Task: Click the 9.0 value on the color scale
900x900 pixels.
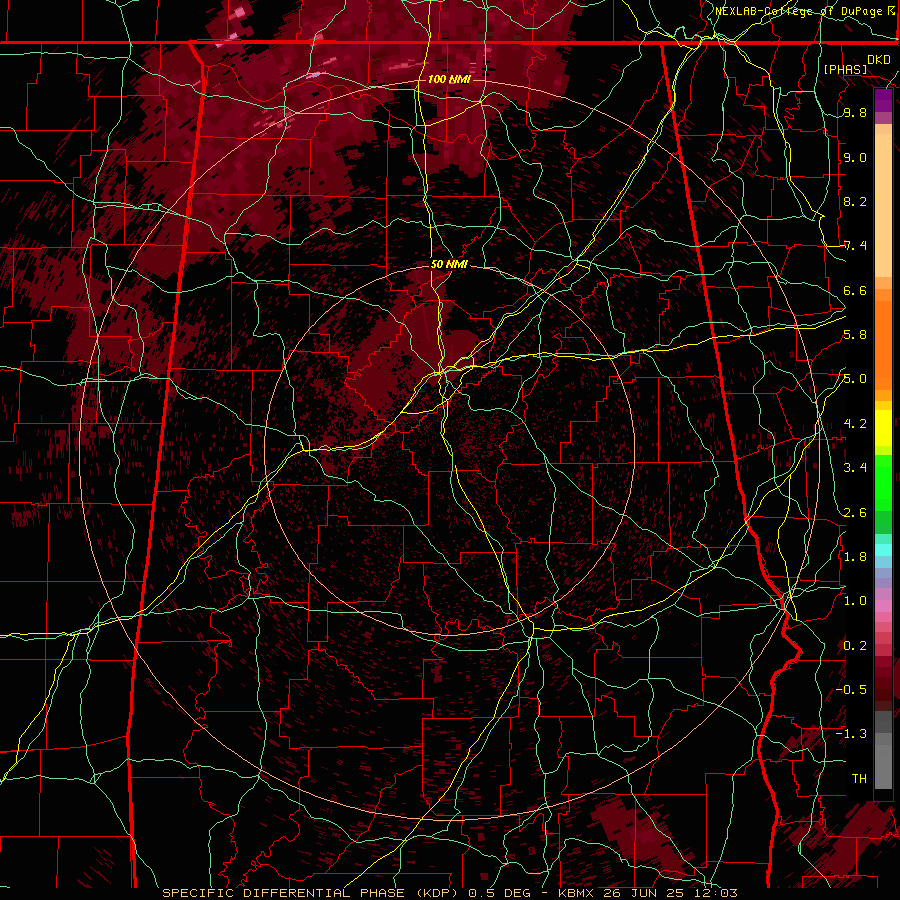Action: [855, 157]
